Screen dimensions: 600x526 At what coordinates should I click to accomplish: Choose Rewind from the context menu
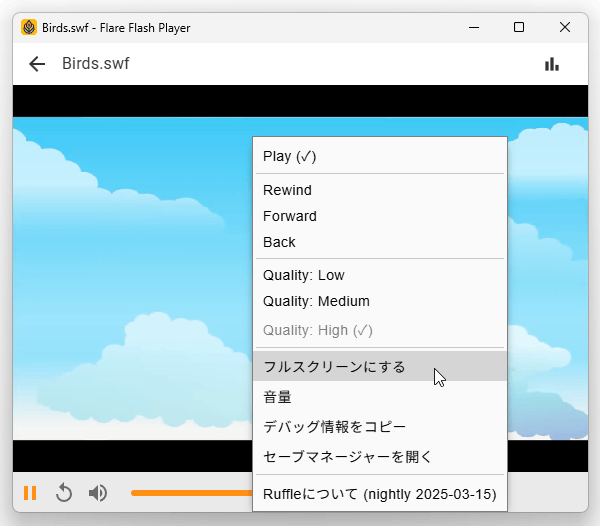coord(380,190)
